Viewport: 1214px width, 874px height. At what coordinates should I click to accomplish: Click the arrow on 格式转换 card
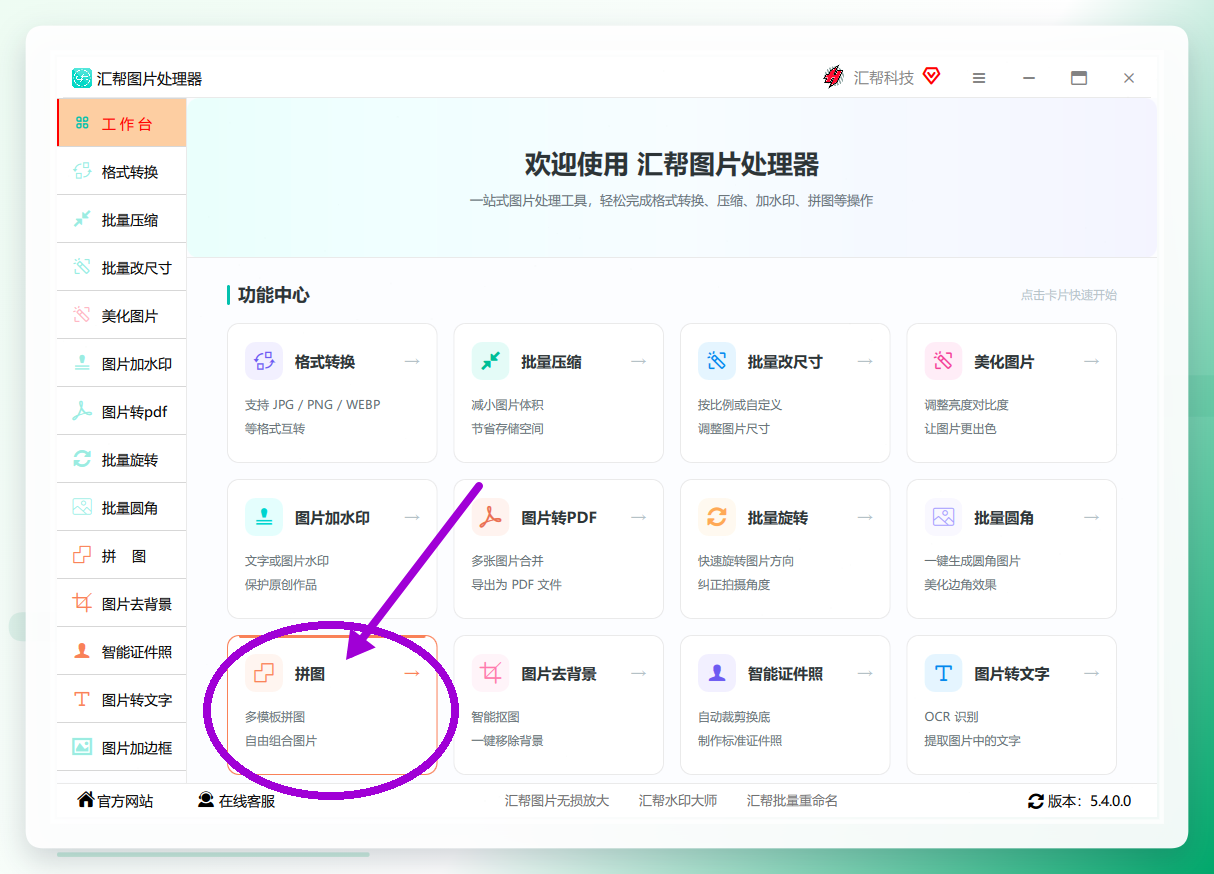(412, 361)
